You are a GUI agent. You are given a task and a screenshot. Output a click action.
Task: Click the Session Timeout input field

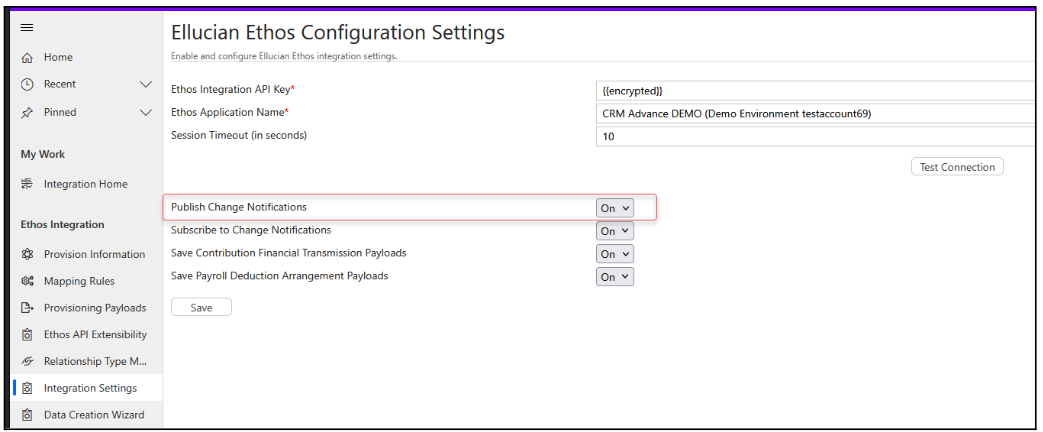(816, 136)
